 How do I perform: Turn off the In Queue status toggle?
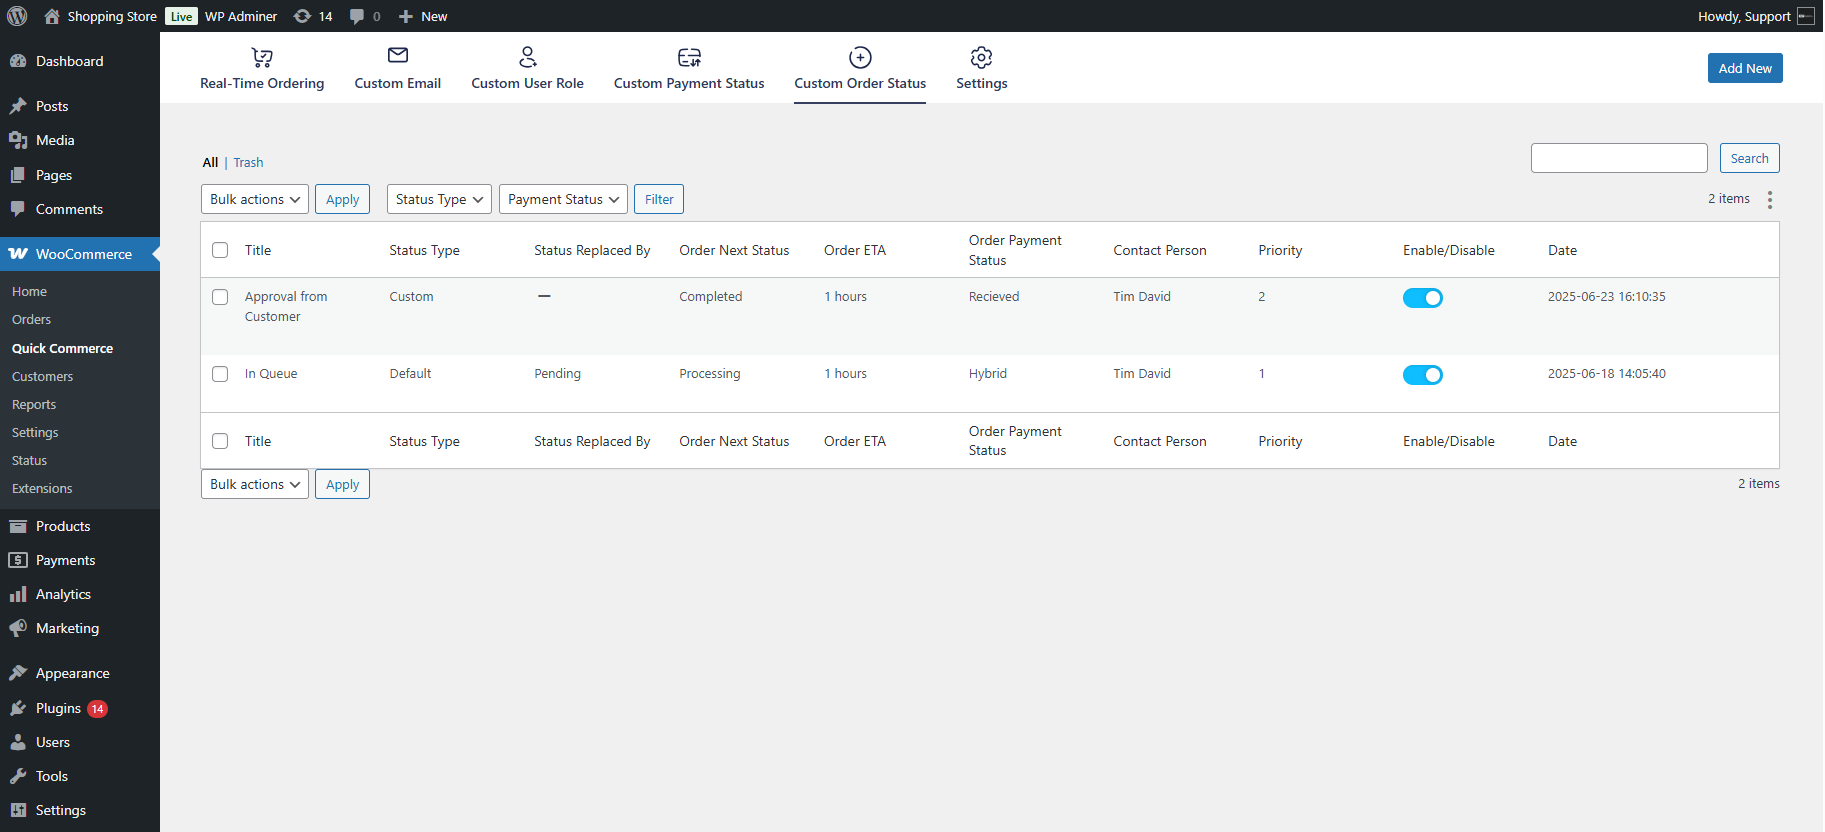pos(1422,375)
